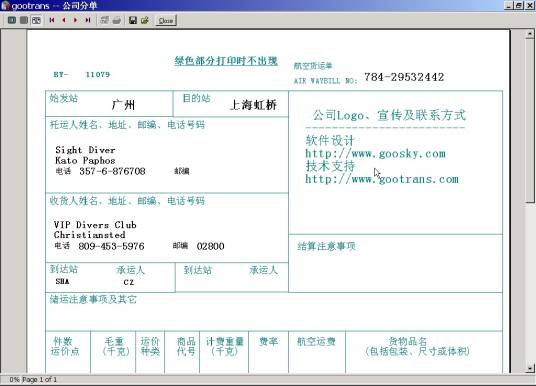Select the zoom-to-fit page view icon

click(12, 20)
